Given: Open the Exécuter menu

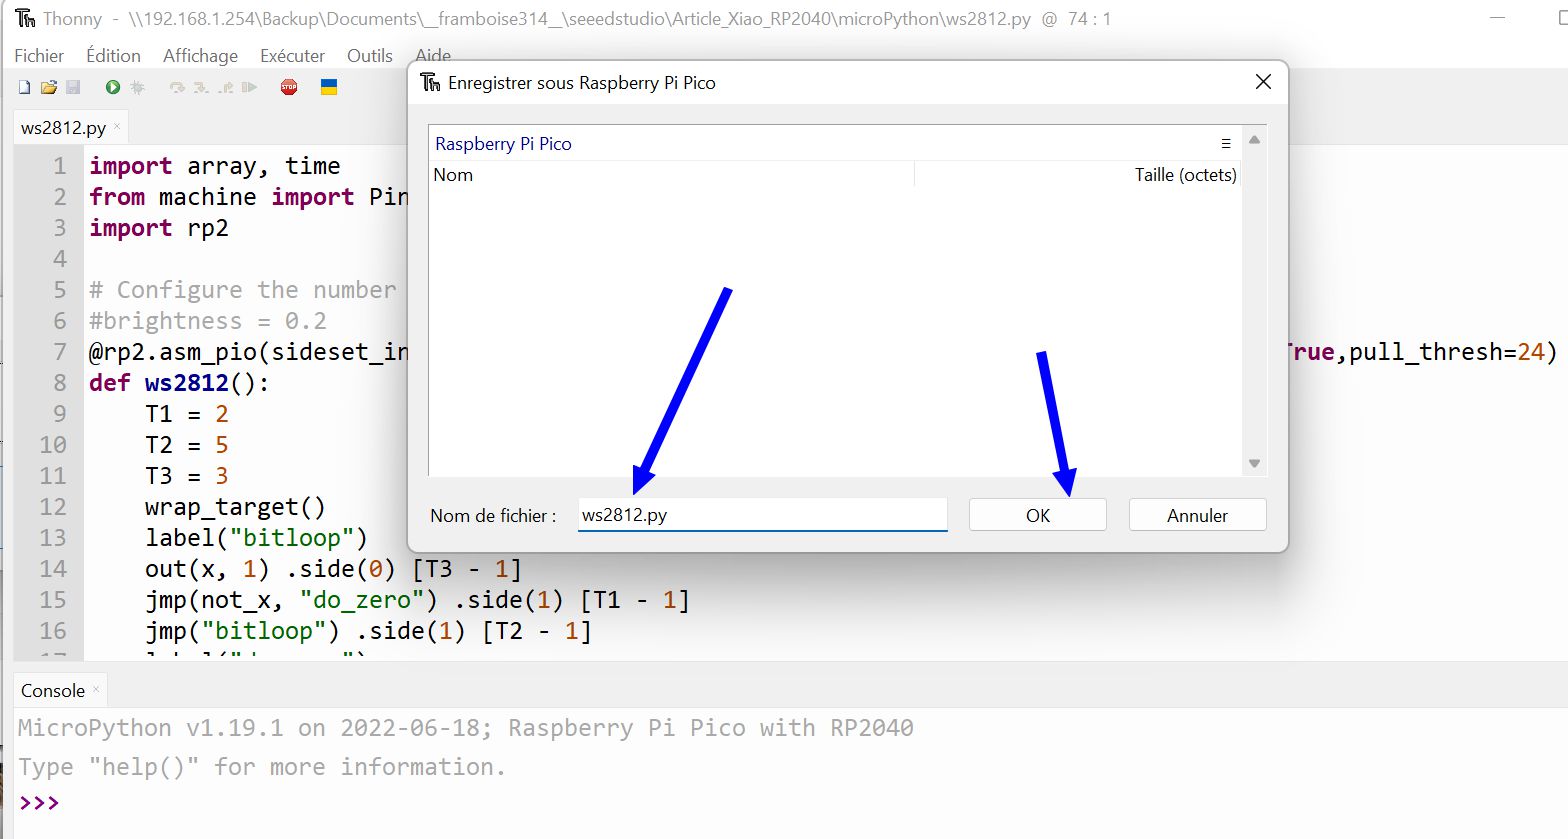Looking at the screenshot, I should pyautogui.click(x=292, y=56).
